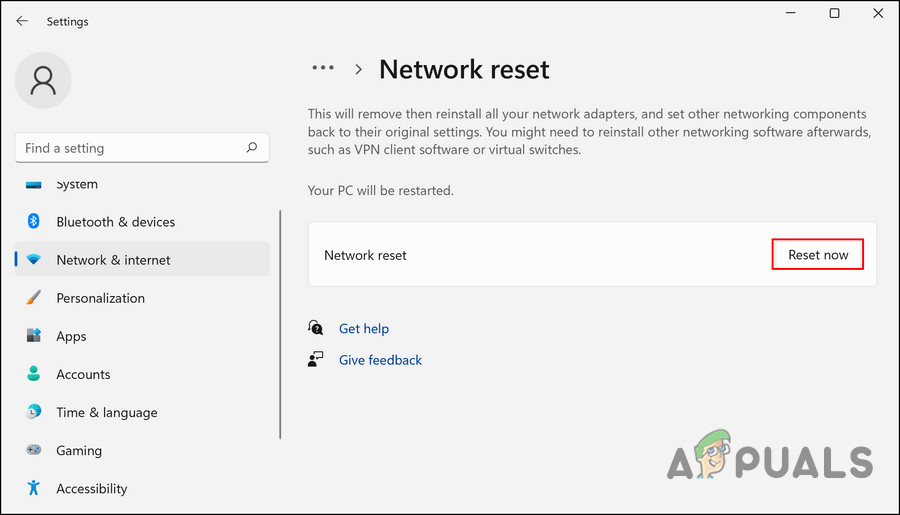Open the Personalization settings page
The width and height of the screenshot is (900, 515).
click(100, 298)
